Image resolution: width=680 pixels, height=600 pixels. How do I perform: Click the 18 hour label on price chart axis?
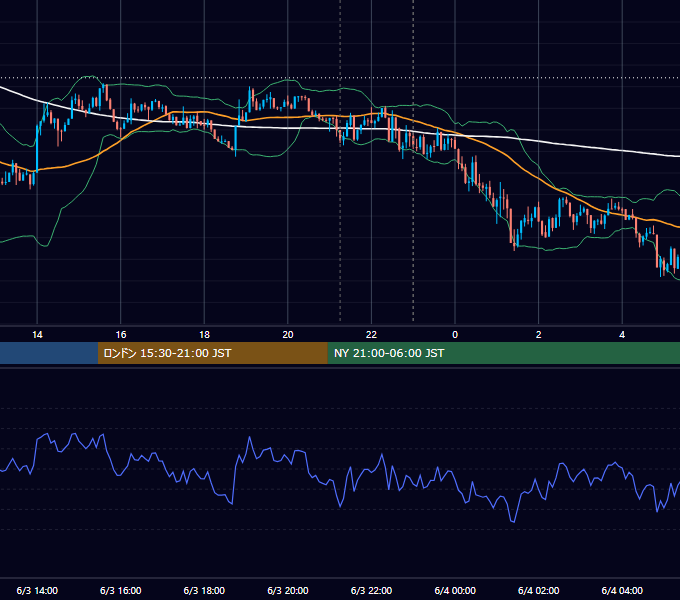(x=204, y=335)
